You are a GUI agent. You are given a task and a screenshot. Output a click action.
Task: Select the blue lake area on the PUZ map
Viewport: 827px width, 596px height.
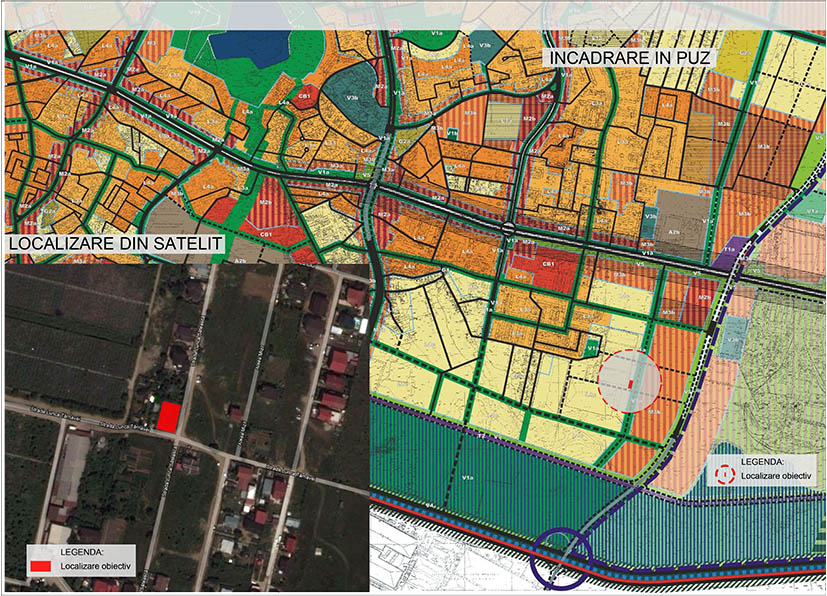251,47
